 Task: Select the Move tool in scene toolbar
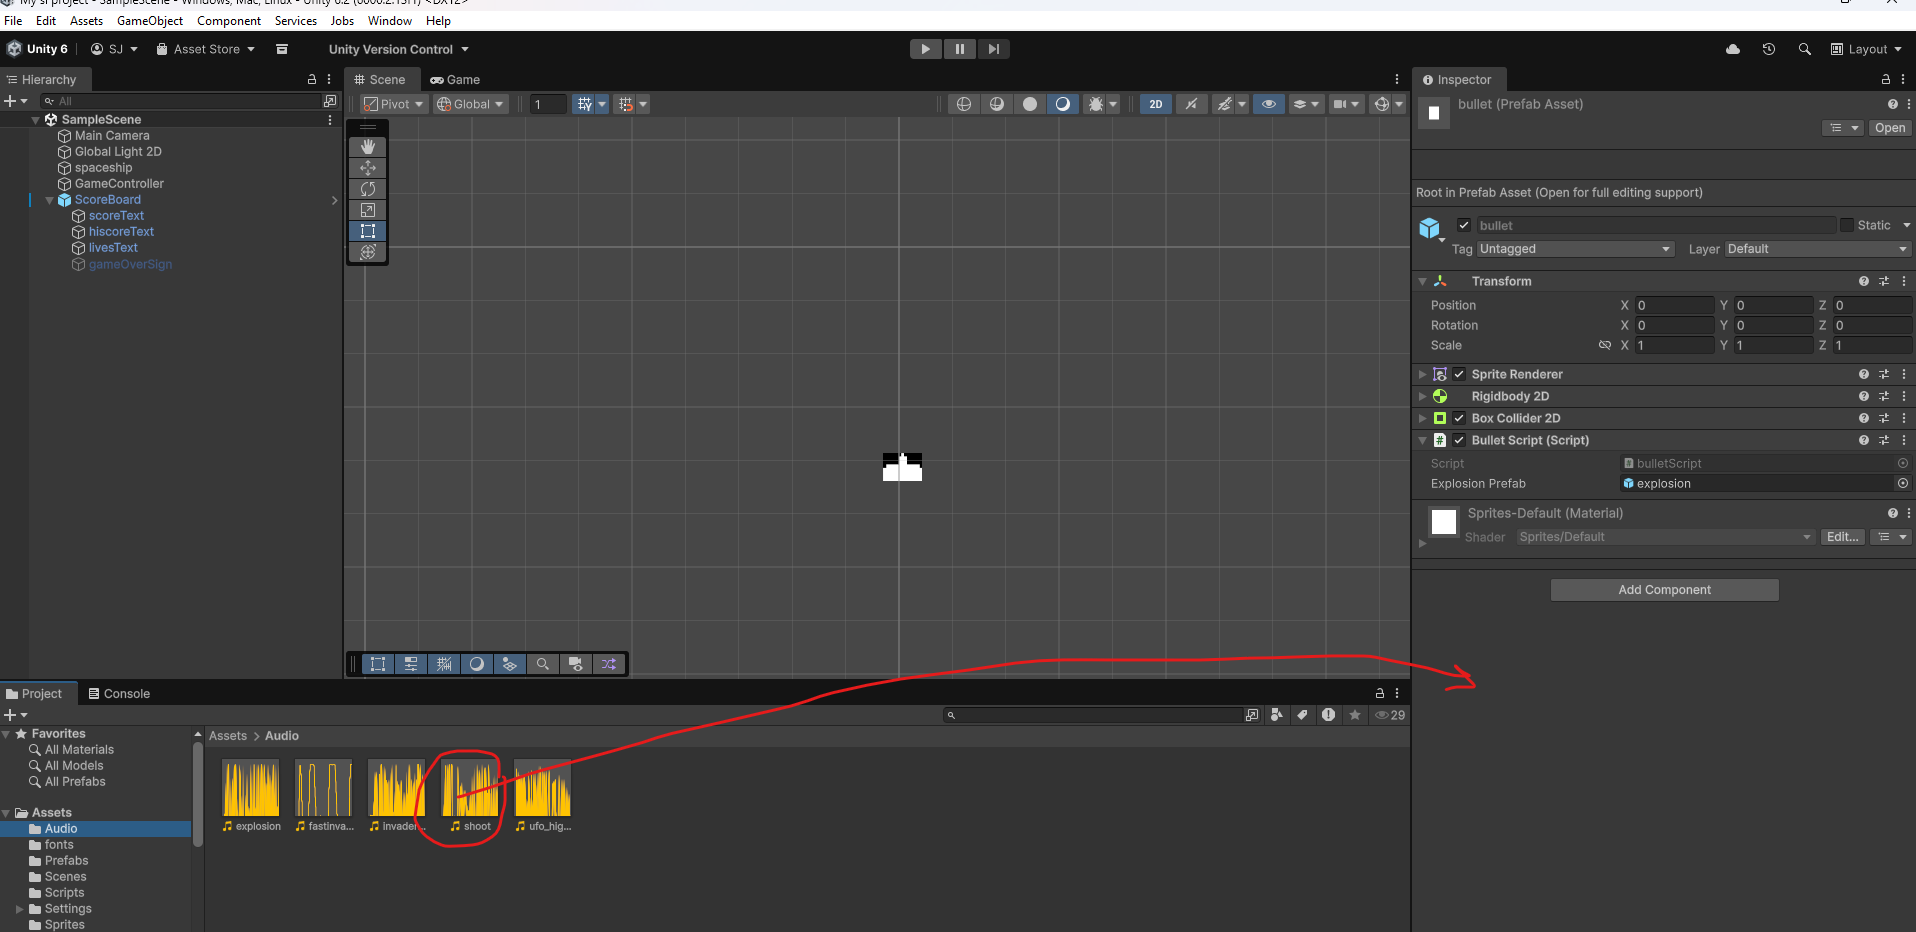coord(368,168)
